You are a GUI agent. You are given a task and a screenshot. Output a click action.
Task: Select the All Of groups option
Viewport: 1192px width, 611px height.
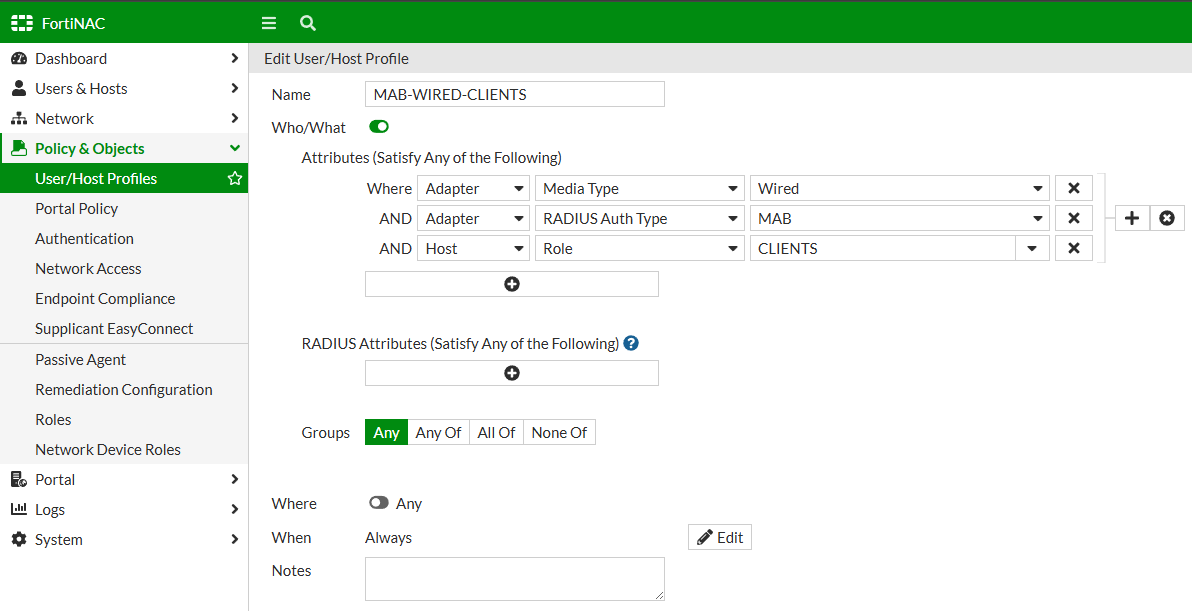pos(496,432)
